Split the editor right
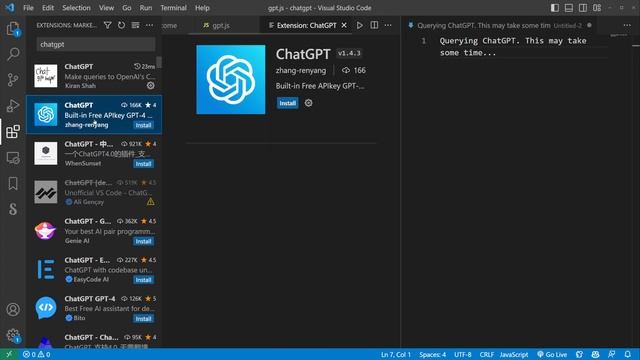The width and height of the screenshot is (640, 360). click(x=374, y=25)
